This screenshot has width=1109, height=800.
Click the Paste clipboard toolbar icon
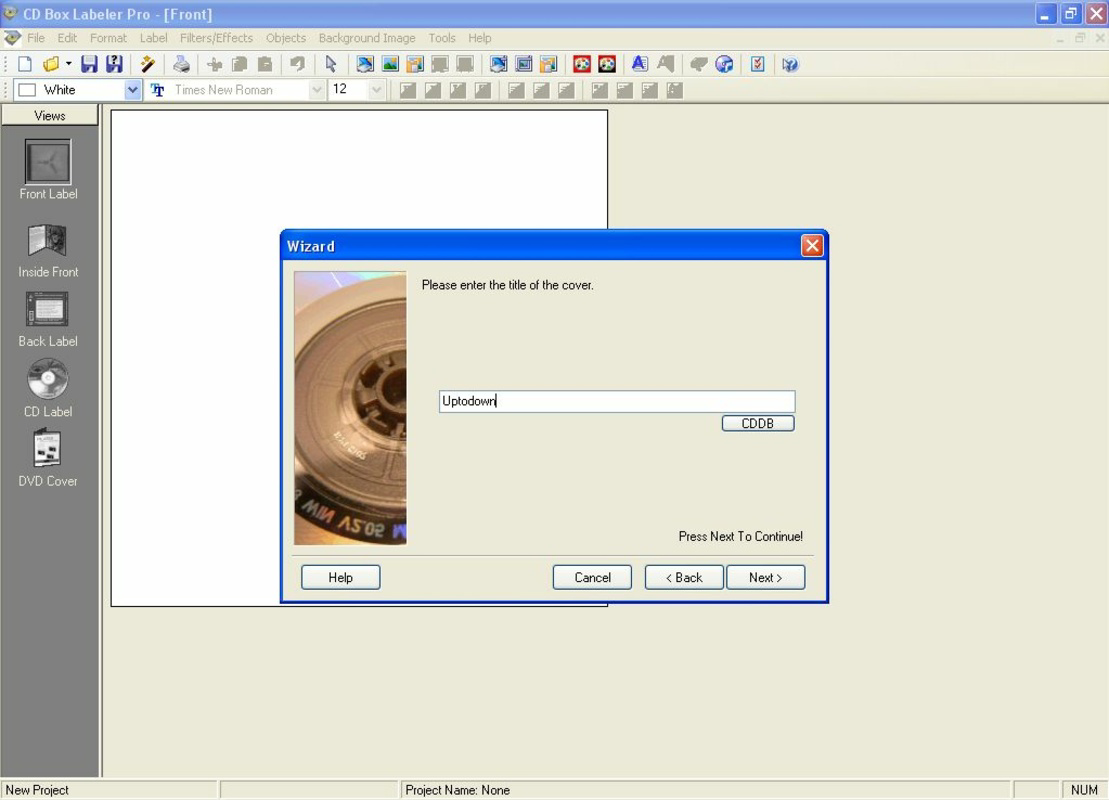[x=265, y=65]
